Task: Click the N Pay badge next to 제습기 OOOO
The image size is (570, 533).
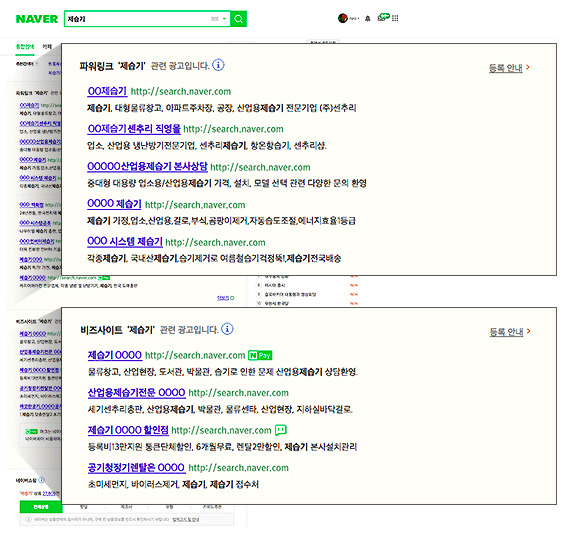Action: (260, 355)
